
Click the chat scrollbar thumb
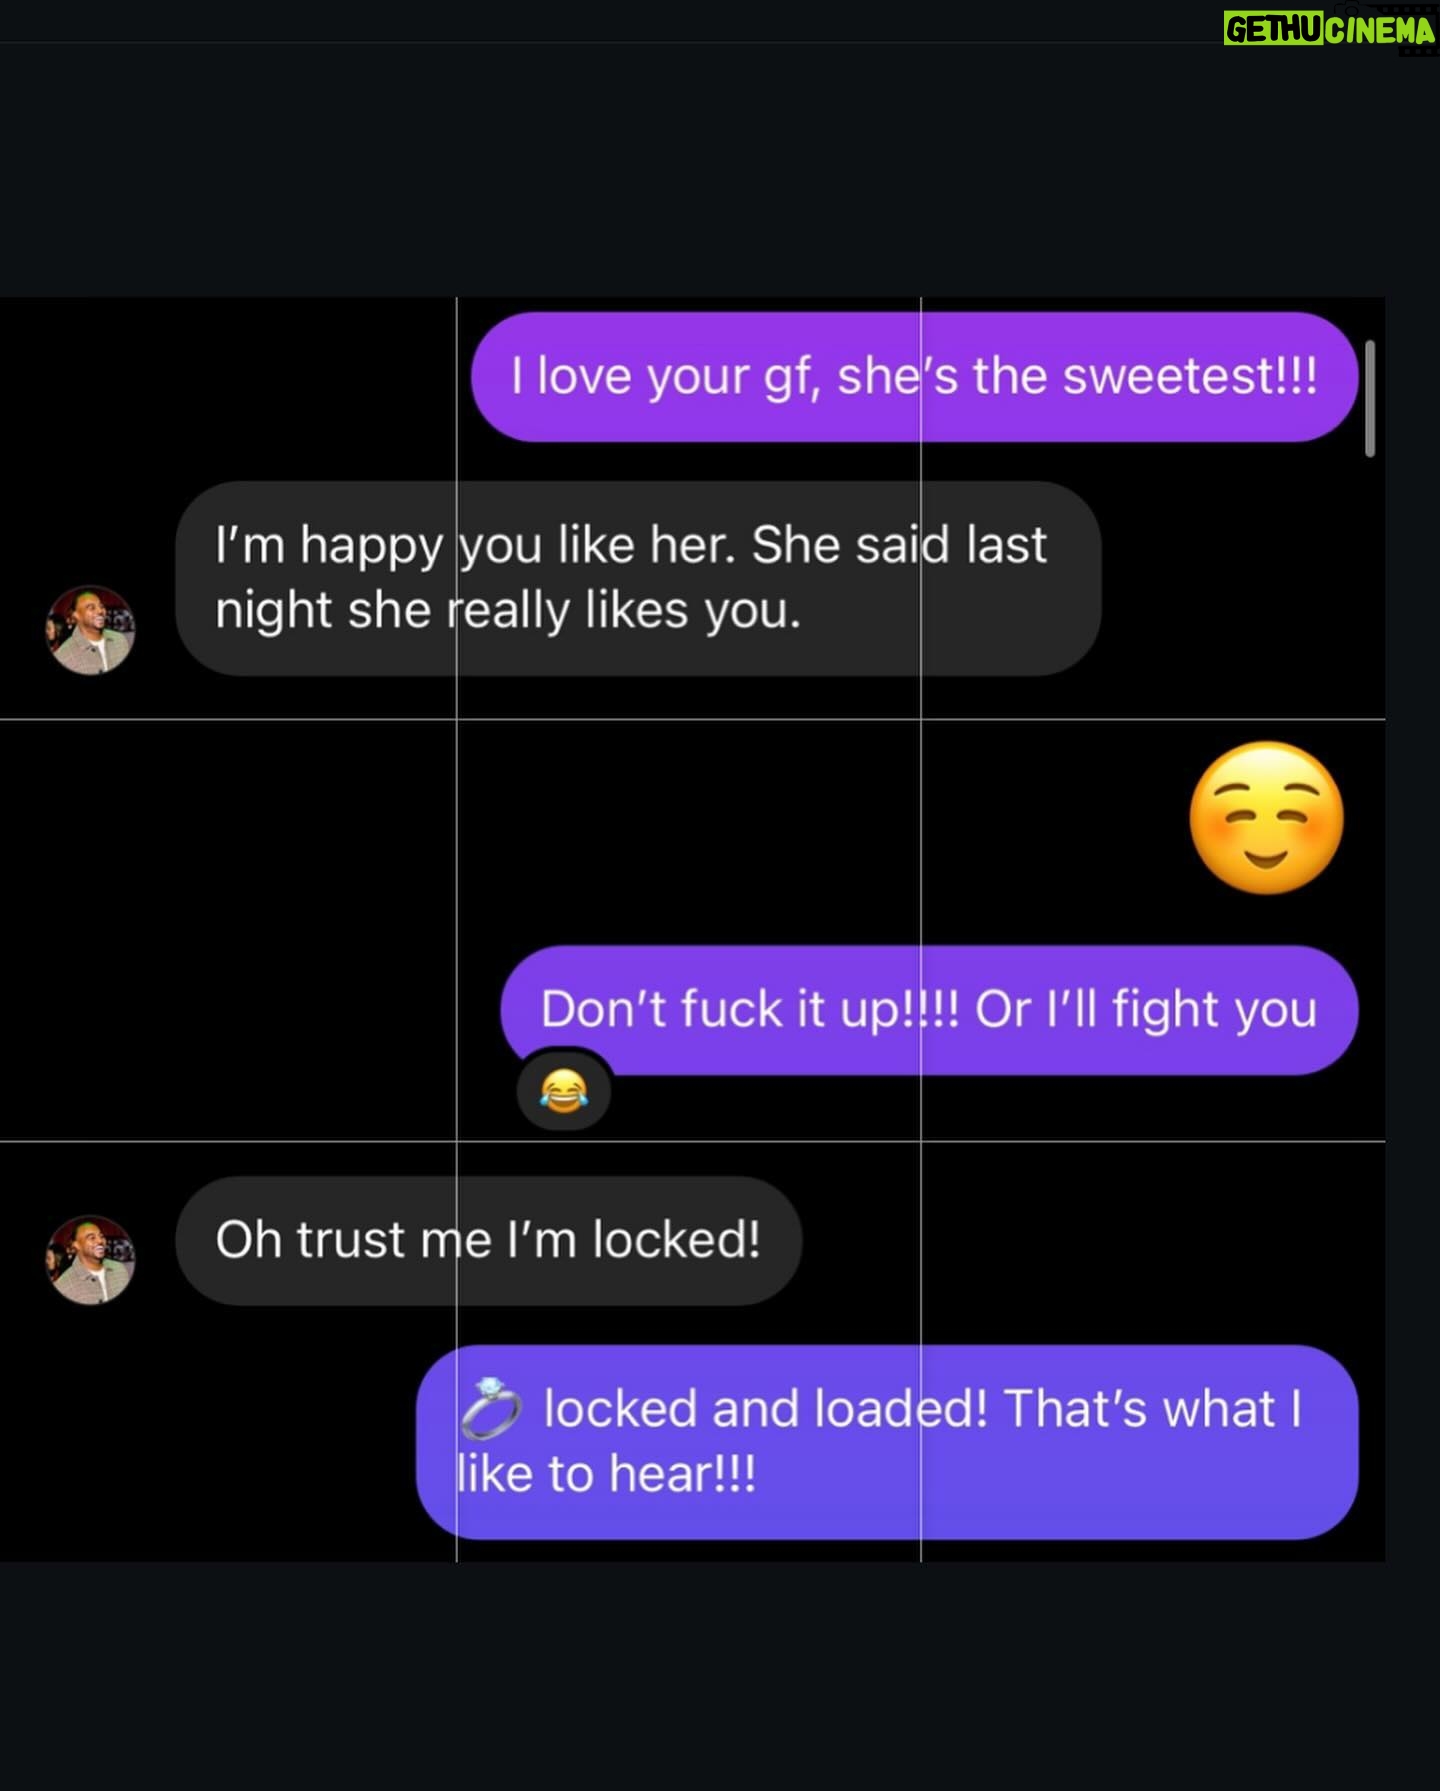(1370, 398)
